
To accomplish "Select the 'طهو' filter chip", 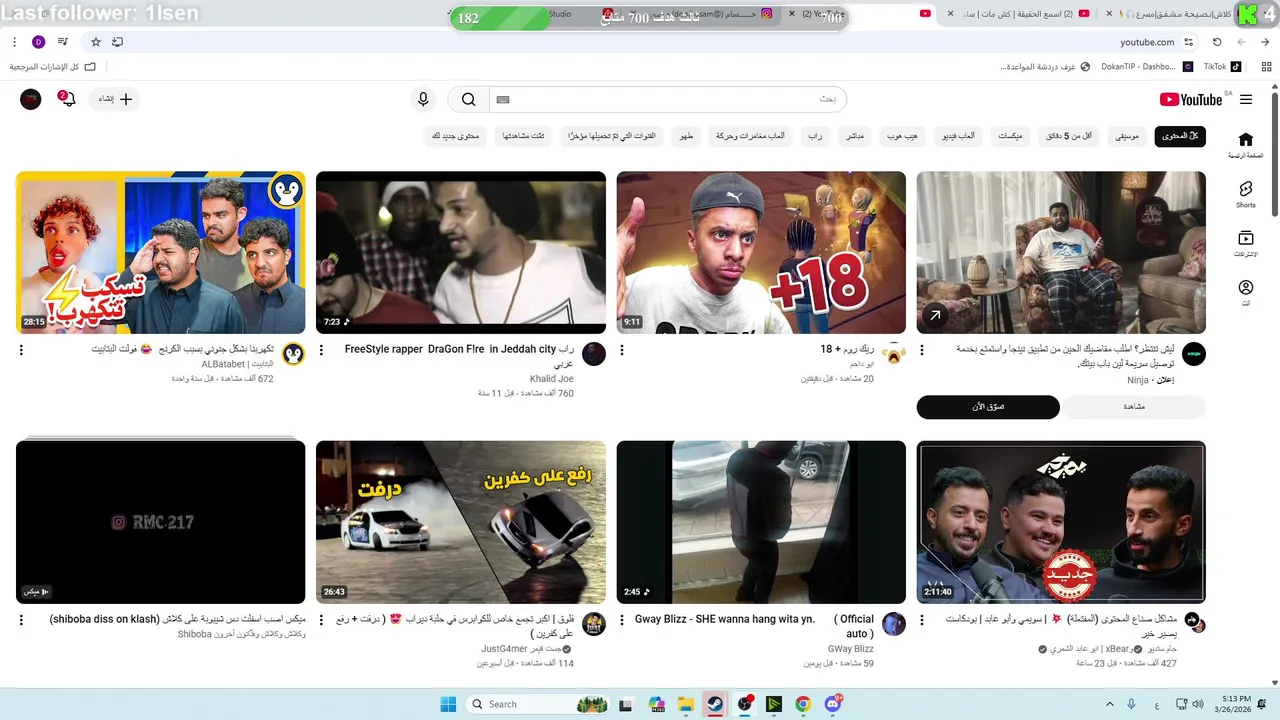I will click(x=686, y=136).
